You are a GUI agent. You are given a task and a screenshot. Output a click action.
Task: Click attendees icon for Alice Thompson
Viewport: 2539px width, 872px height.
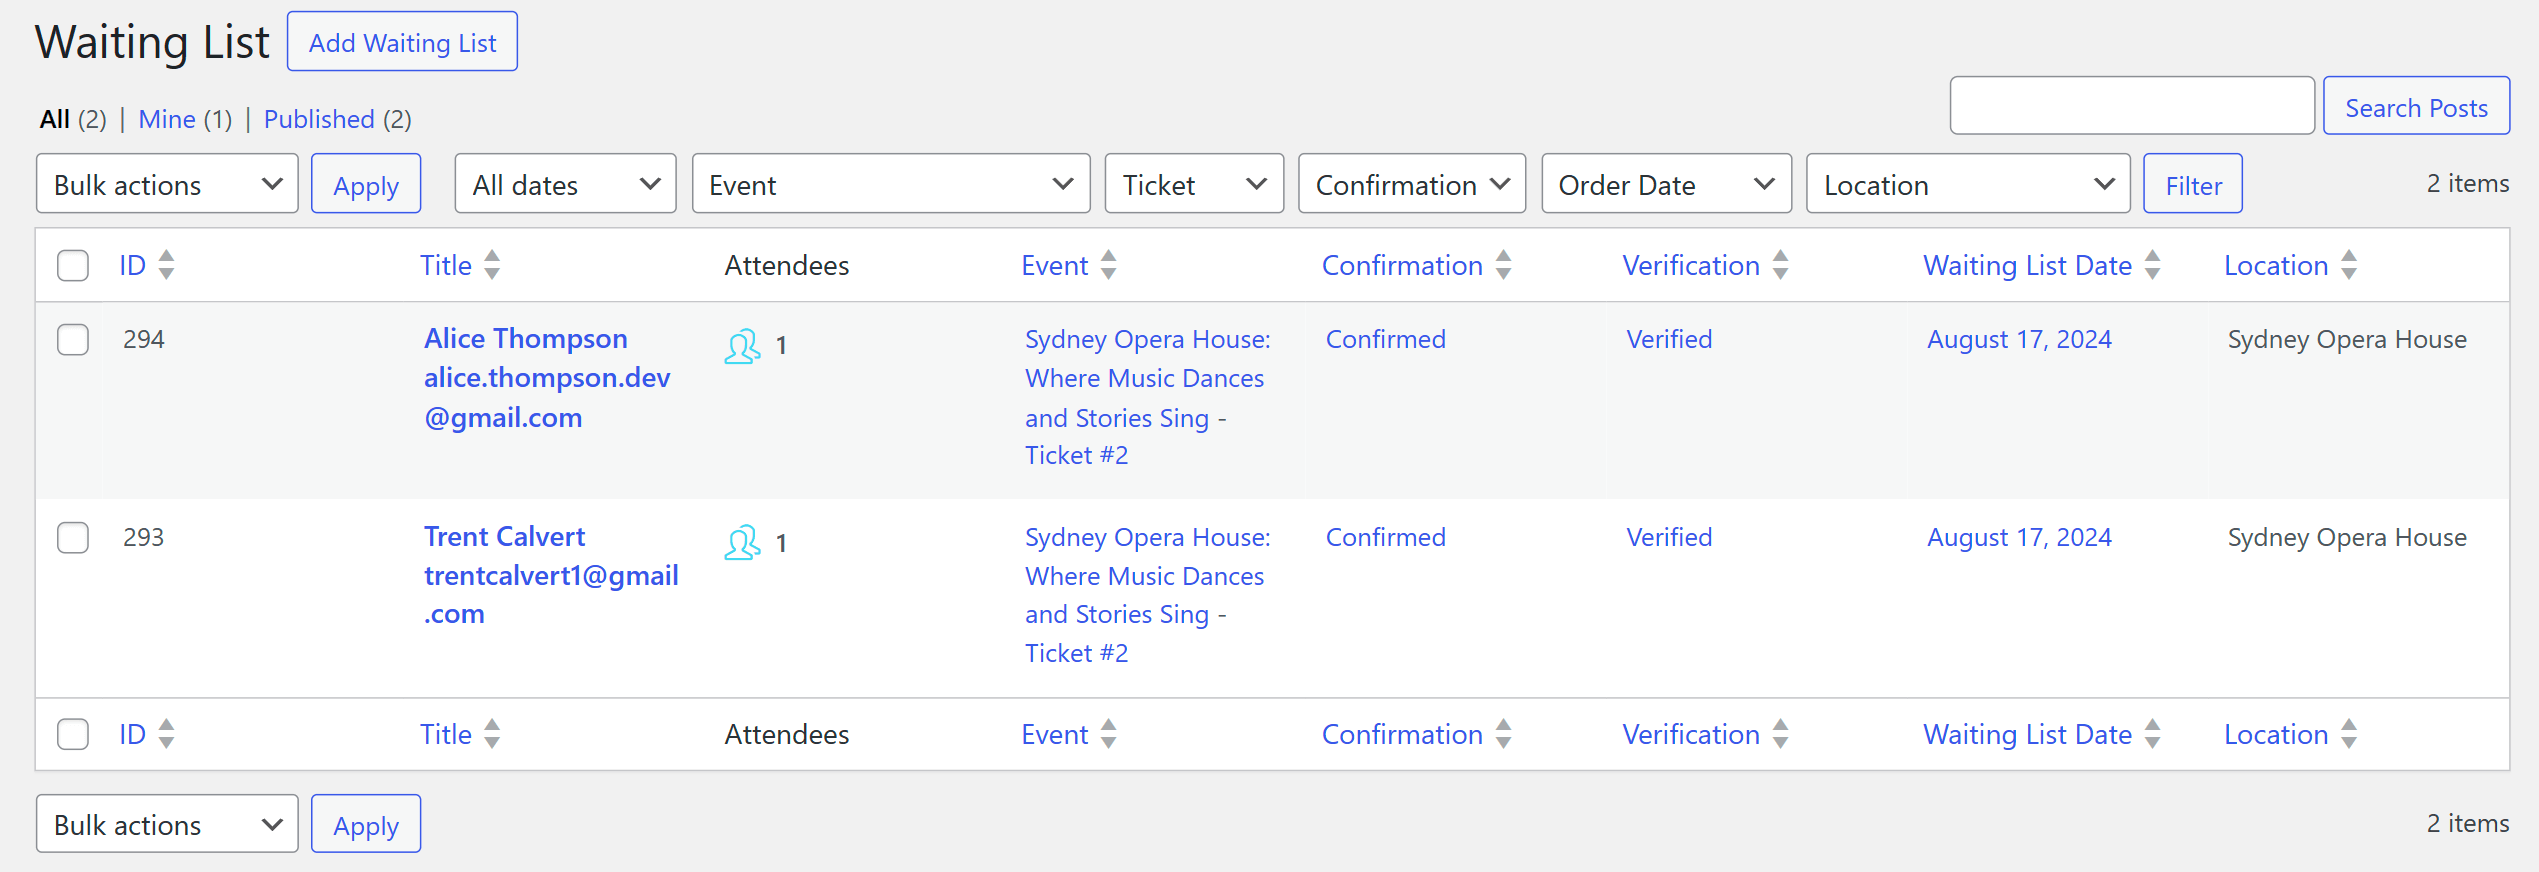click(x=742, y=346)
